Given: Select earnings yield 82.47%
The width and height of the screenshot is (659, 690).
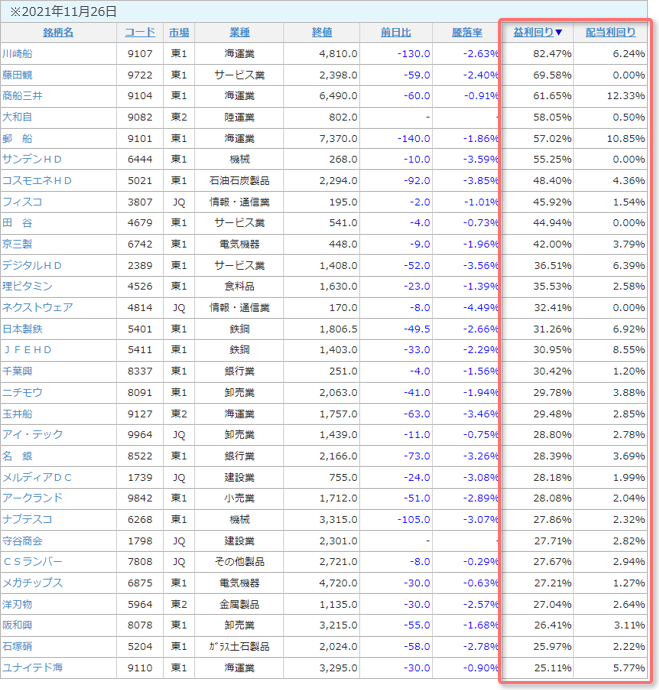Looking at the screenshot, I should [552, 54].
